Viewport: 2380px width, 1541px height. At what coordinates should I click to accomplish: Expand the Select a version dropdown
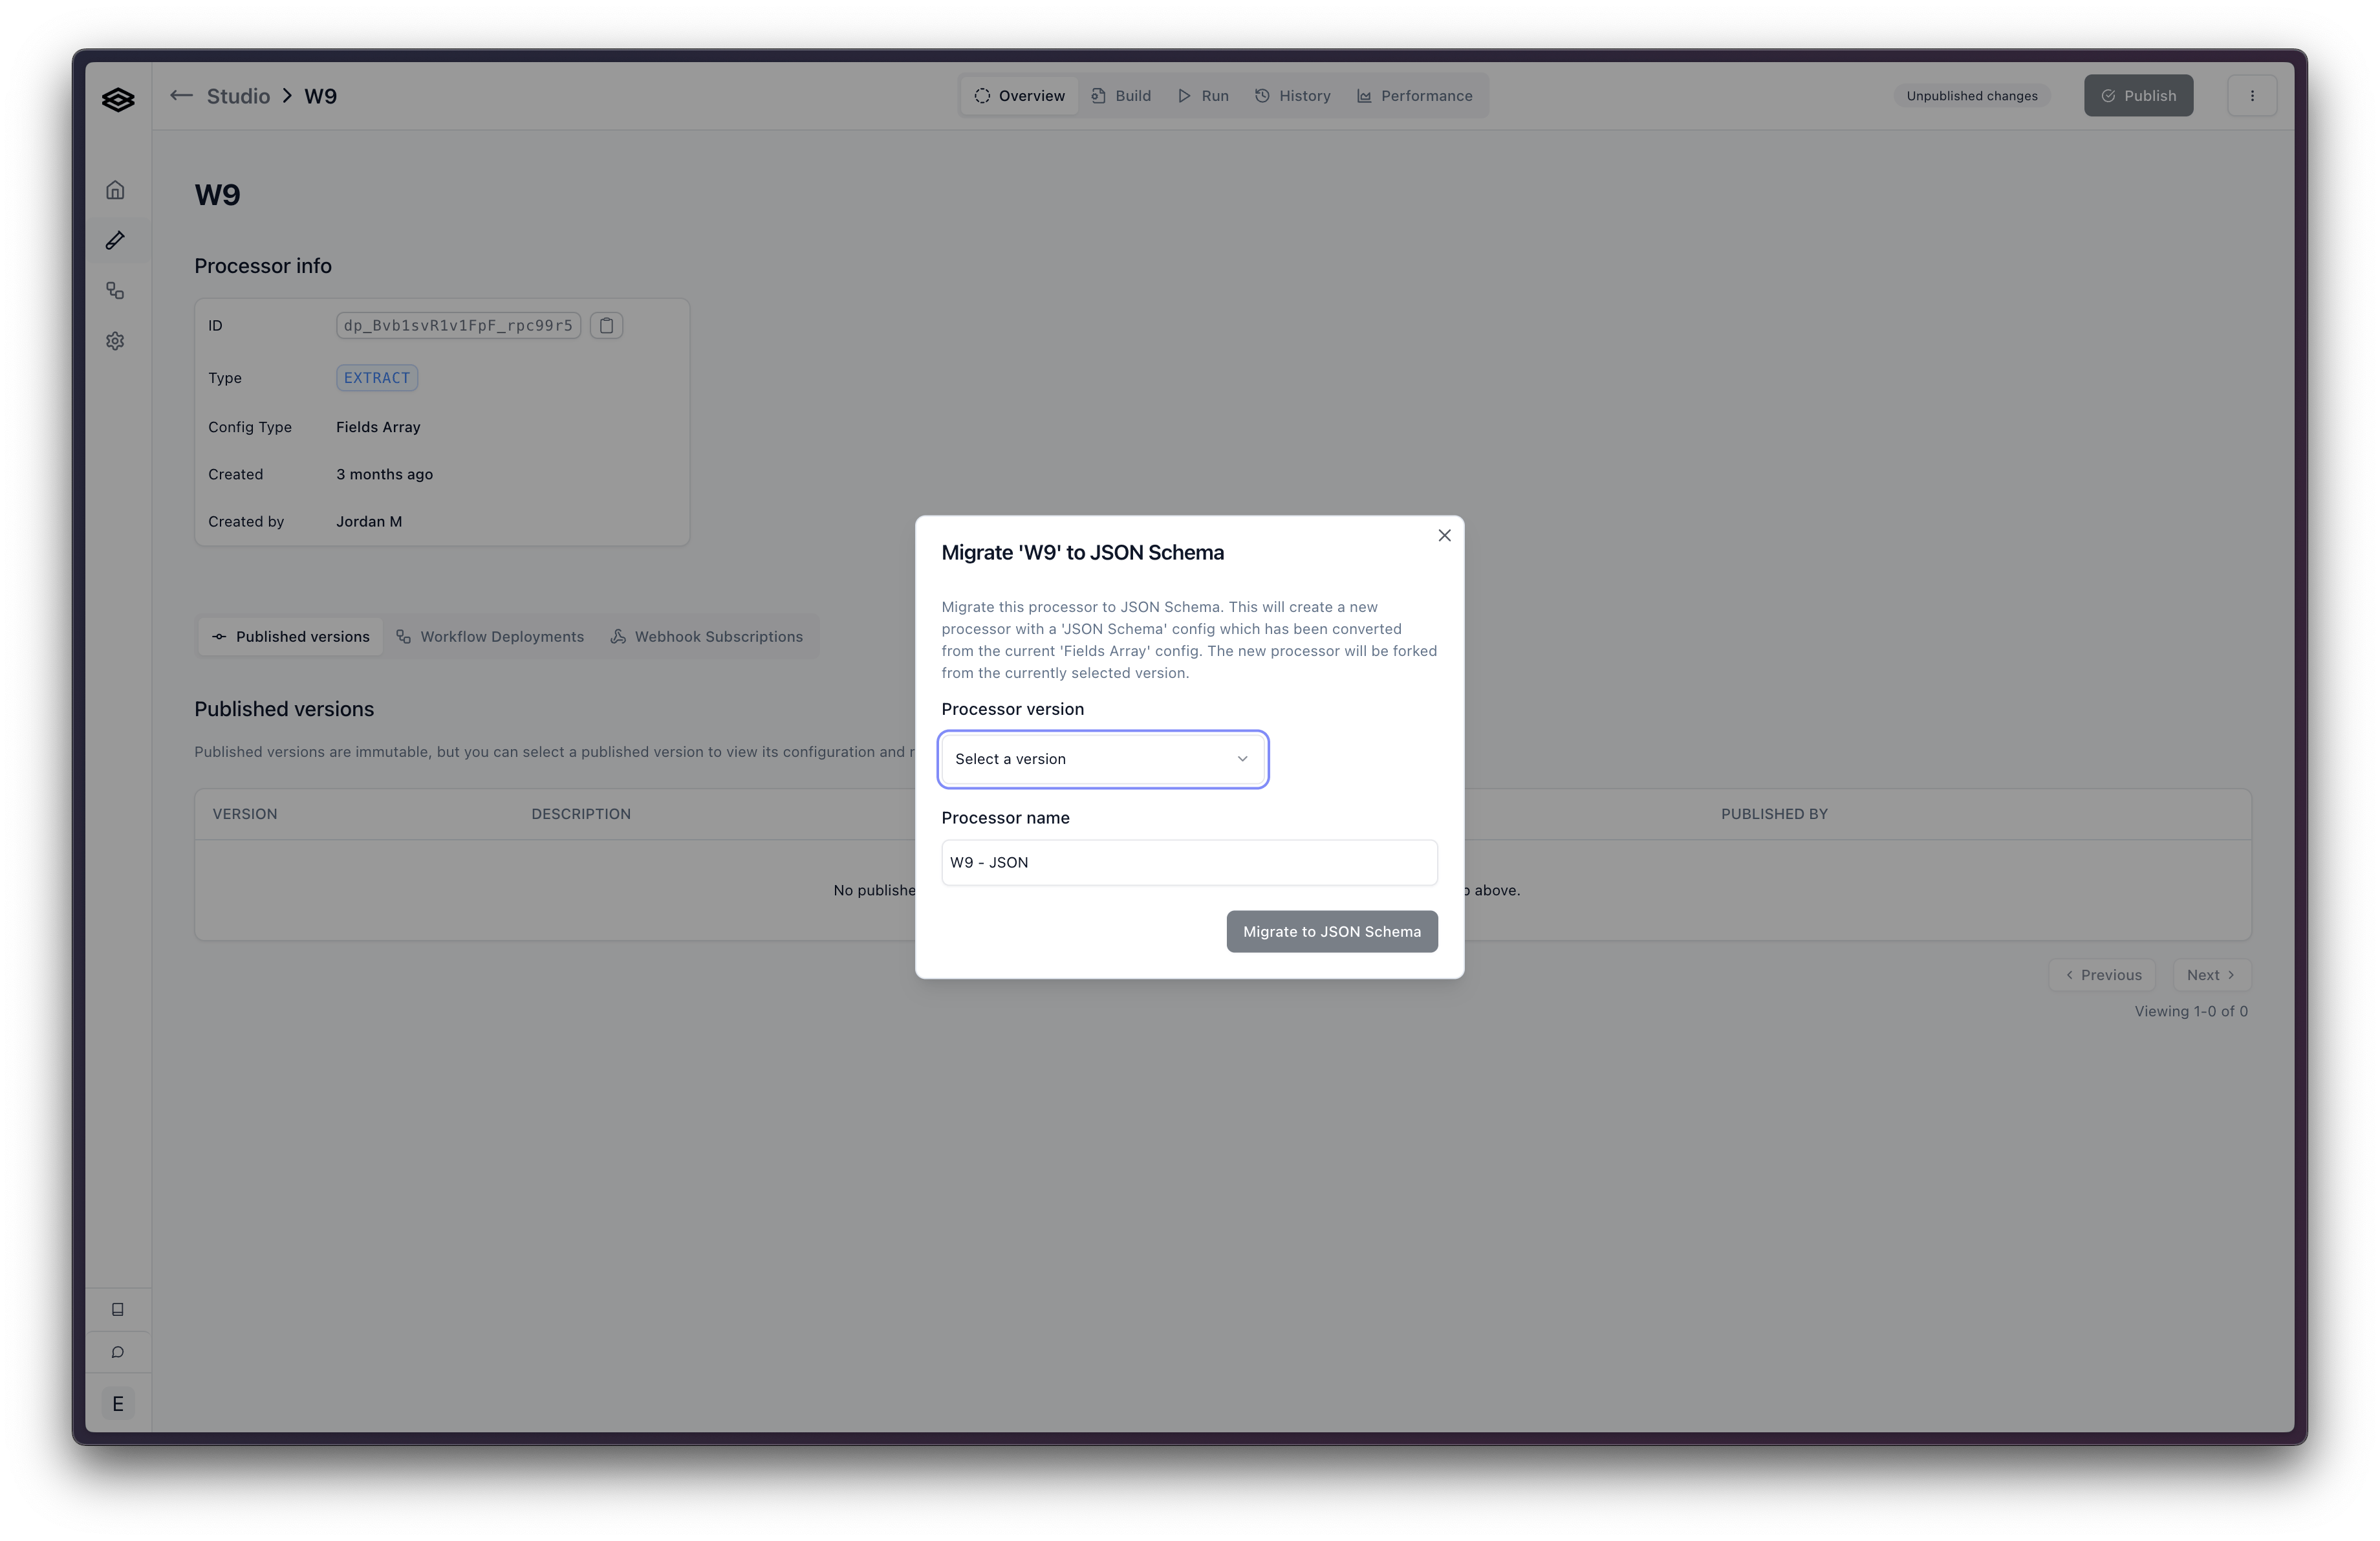pos(1103,759)
